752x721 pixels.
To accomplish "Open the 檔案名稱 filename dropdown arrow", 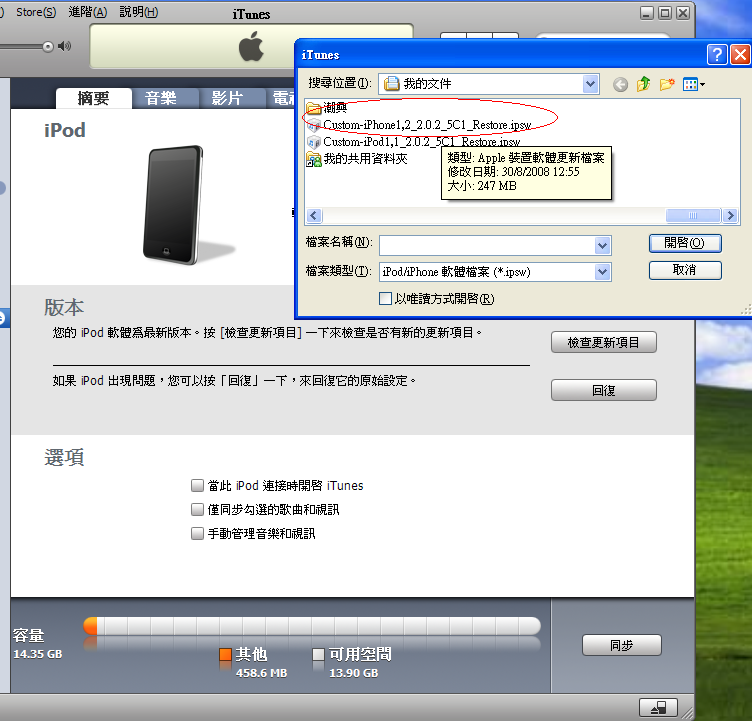I will click(x=602, y=245).
